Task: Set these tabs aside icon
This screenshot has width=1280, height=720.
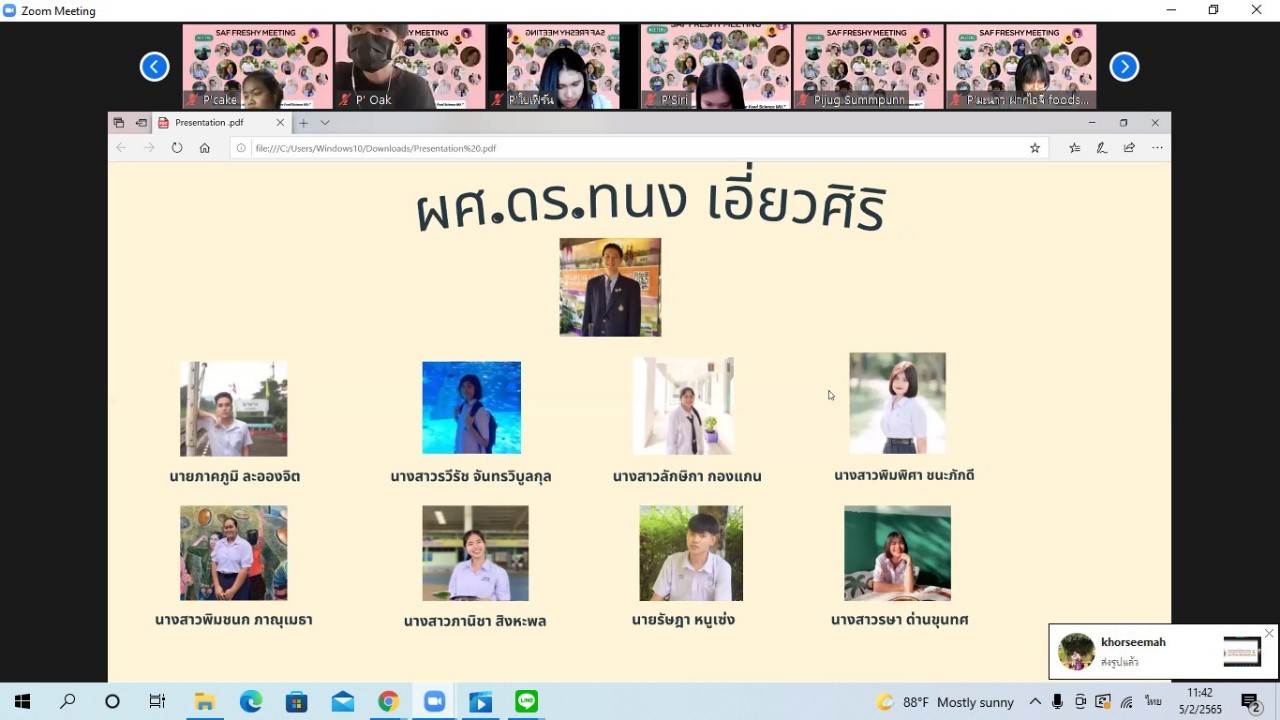Action: click(141, 123)
